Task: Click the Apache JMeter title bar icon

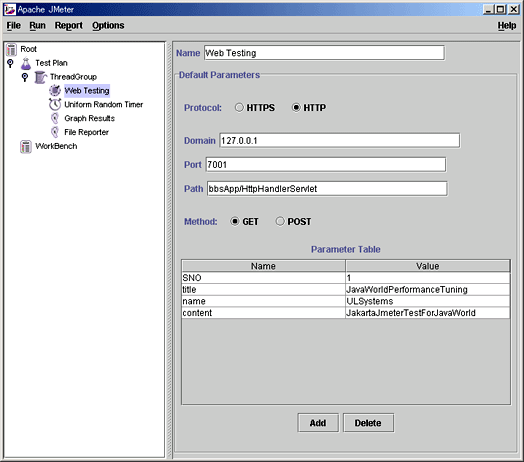Action: click(x=10, y=9)
